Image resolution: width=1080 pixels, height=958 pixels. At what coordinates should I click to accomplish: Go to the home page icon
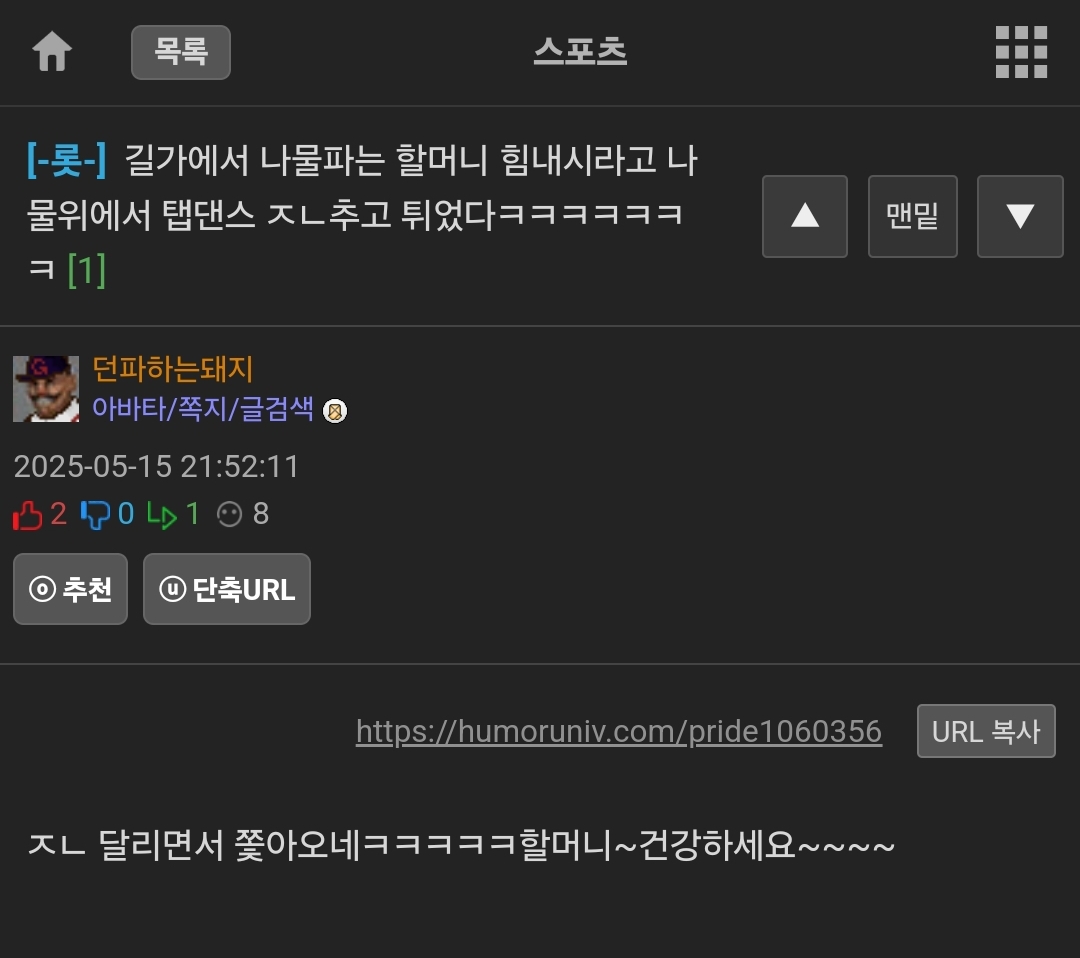(52, 52)
